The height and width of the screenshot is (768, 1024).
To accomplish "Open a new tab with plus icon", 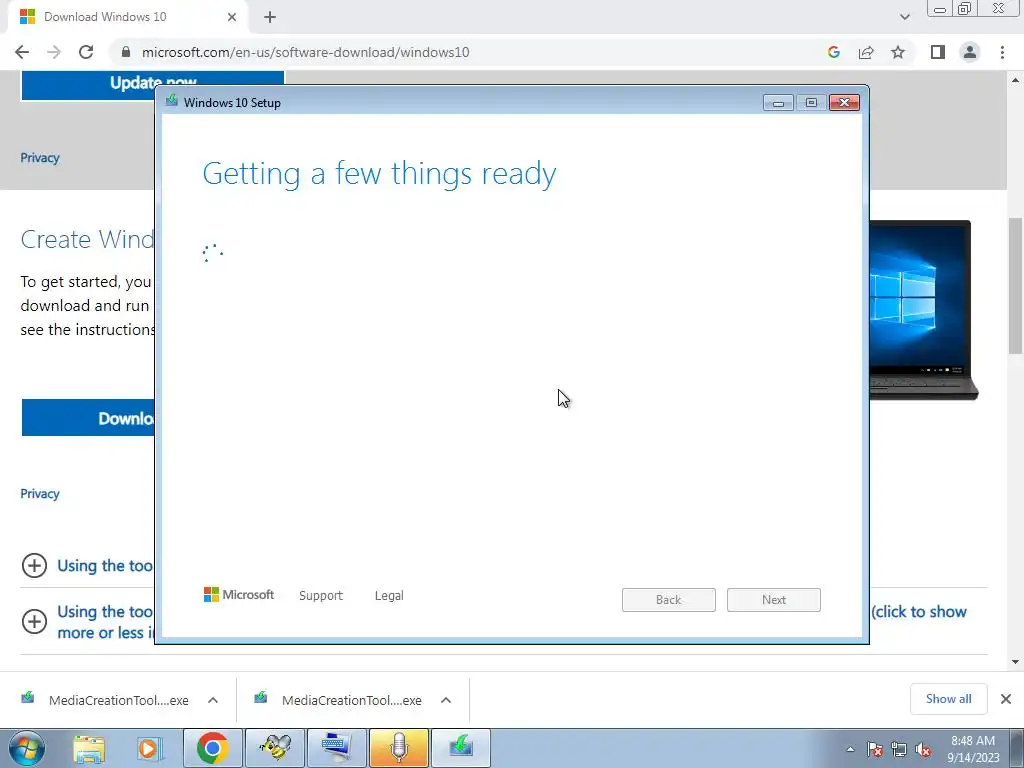I will (270, 17).
